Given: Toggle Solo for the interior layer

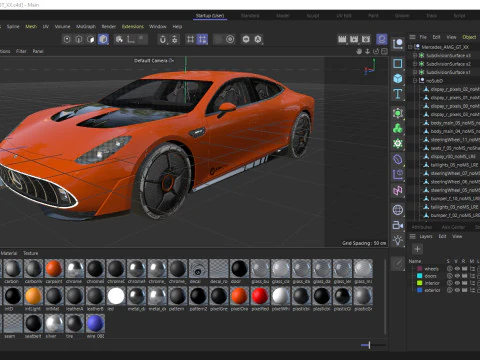Looking at the screenshot, I should (x=449, y=283).
